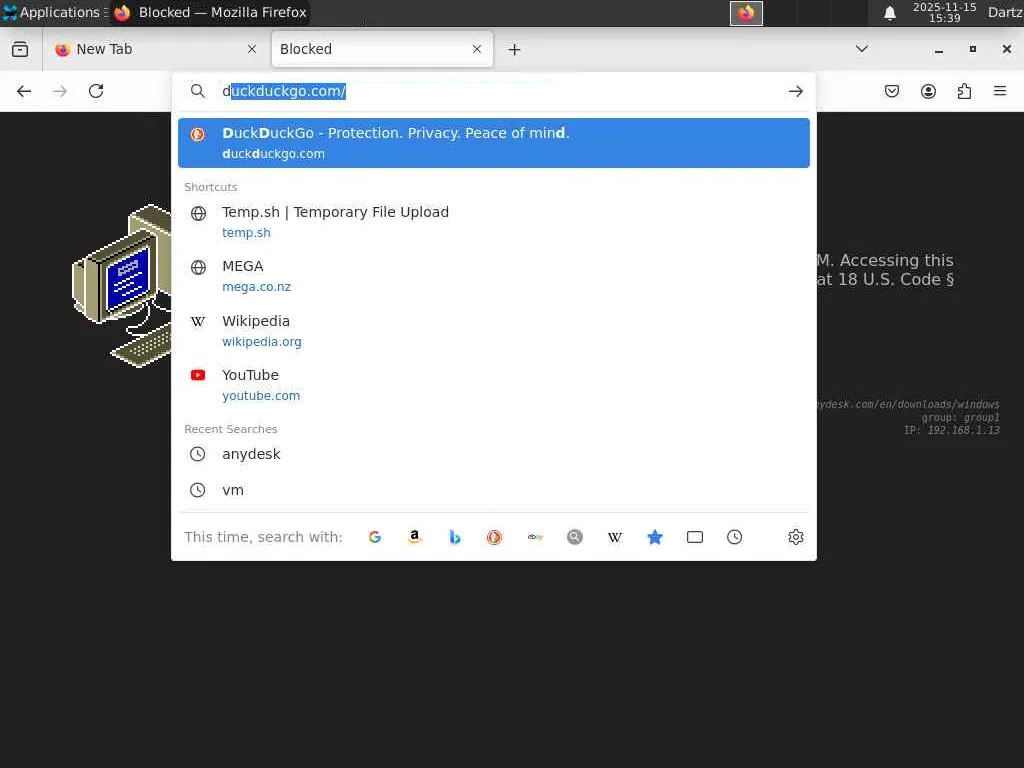Screen dimensions: 1024x768
Task: Close the New Tab tab
Action: point(252,49)
